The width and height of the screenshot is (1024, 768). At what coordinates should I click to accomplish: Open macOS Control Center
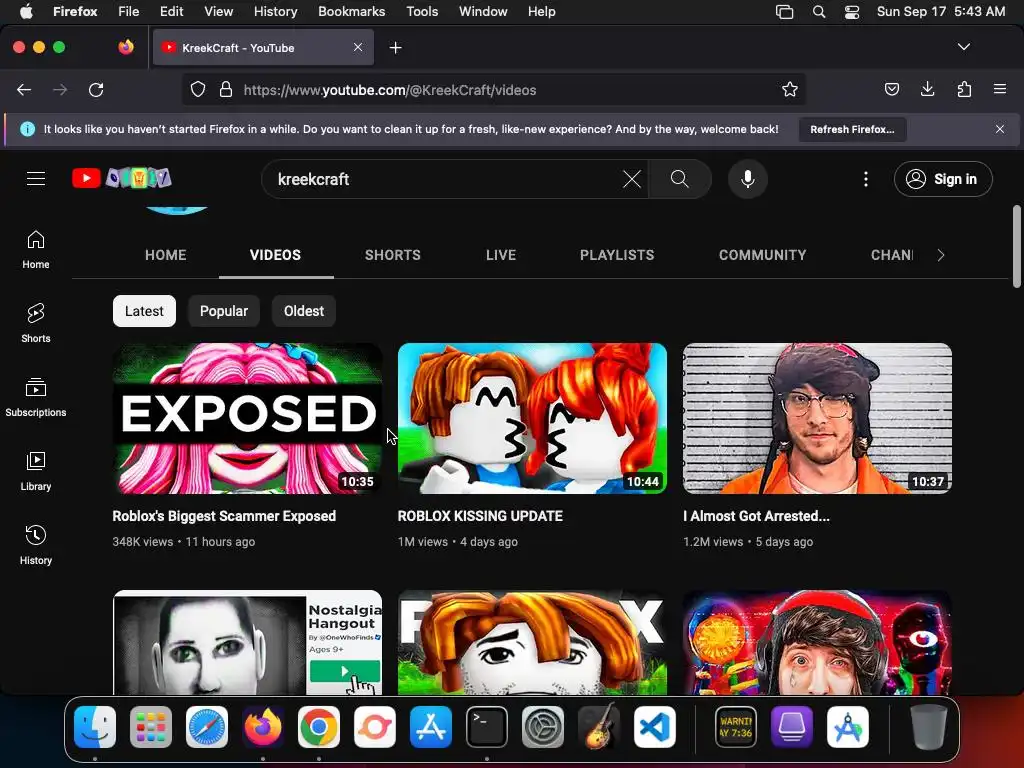pos(852,12)
